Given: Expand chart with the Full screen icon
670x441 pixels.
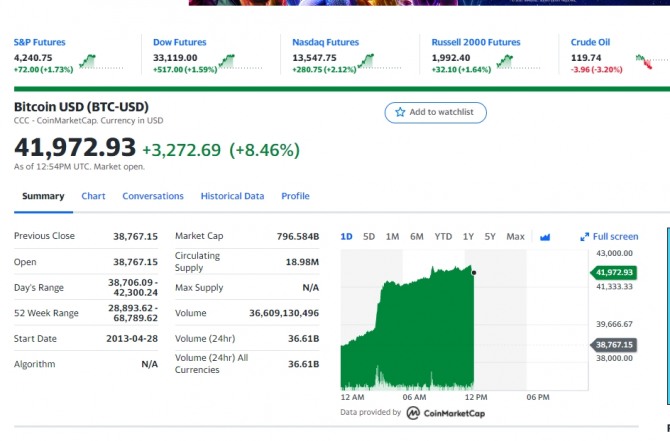Looking at the screenshot, I should (585, 237).
